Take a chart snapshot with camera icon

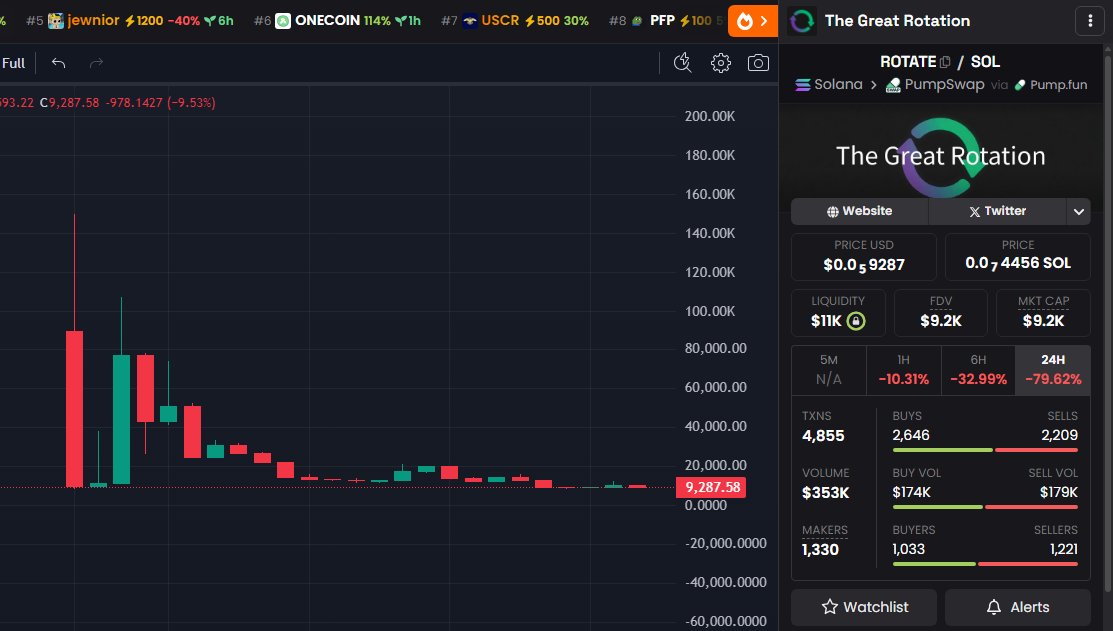758,63
